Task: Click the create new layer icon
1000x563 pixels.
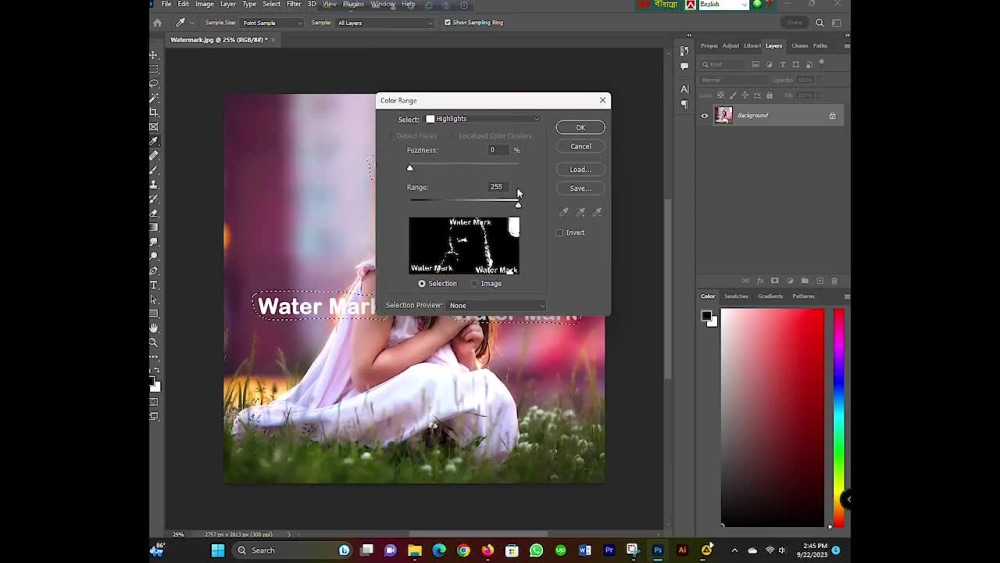Action: pos(820,281)
